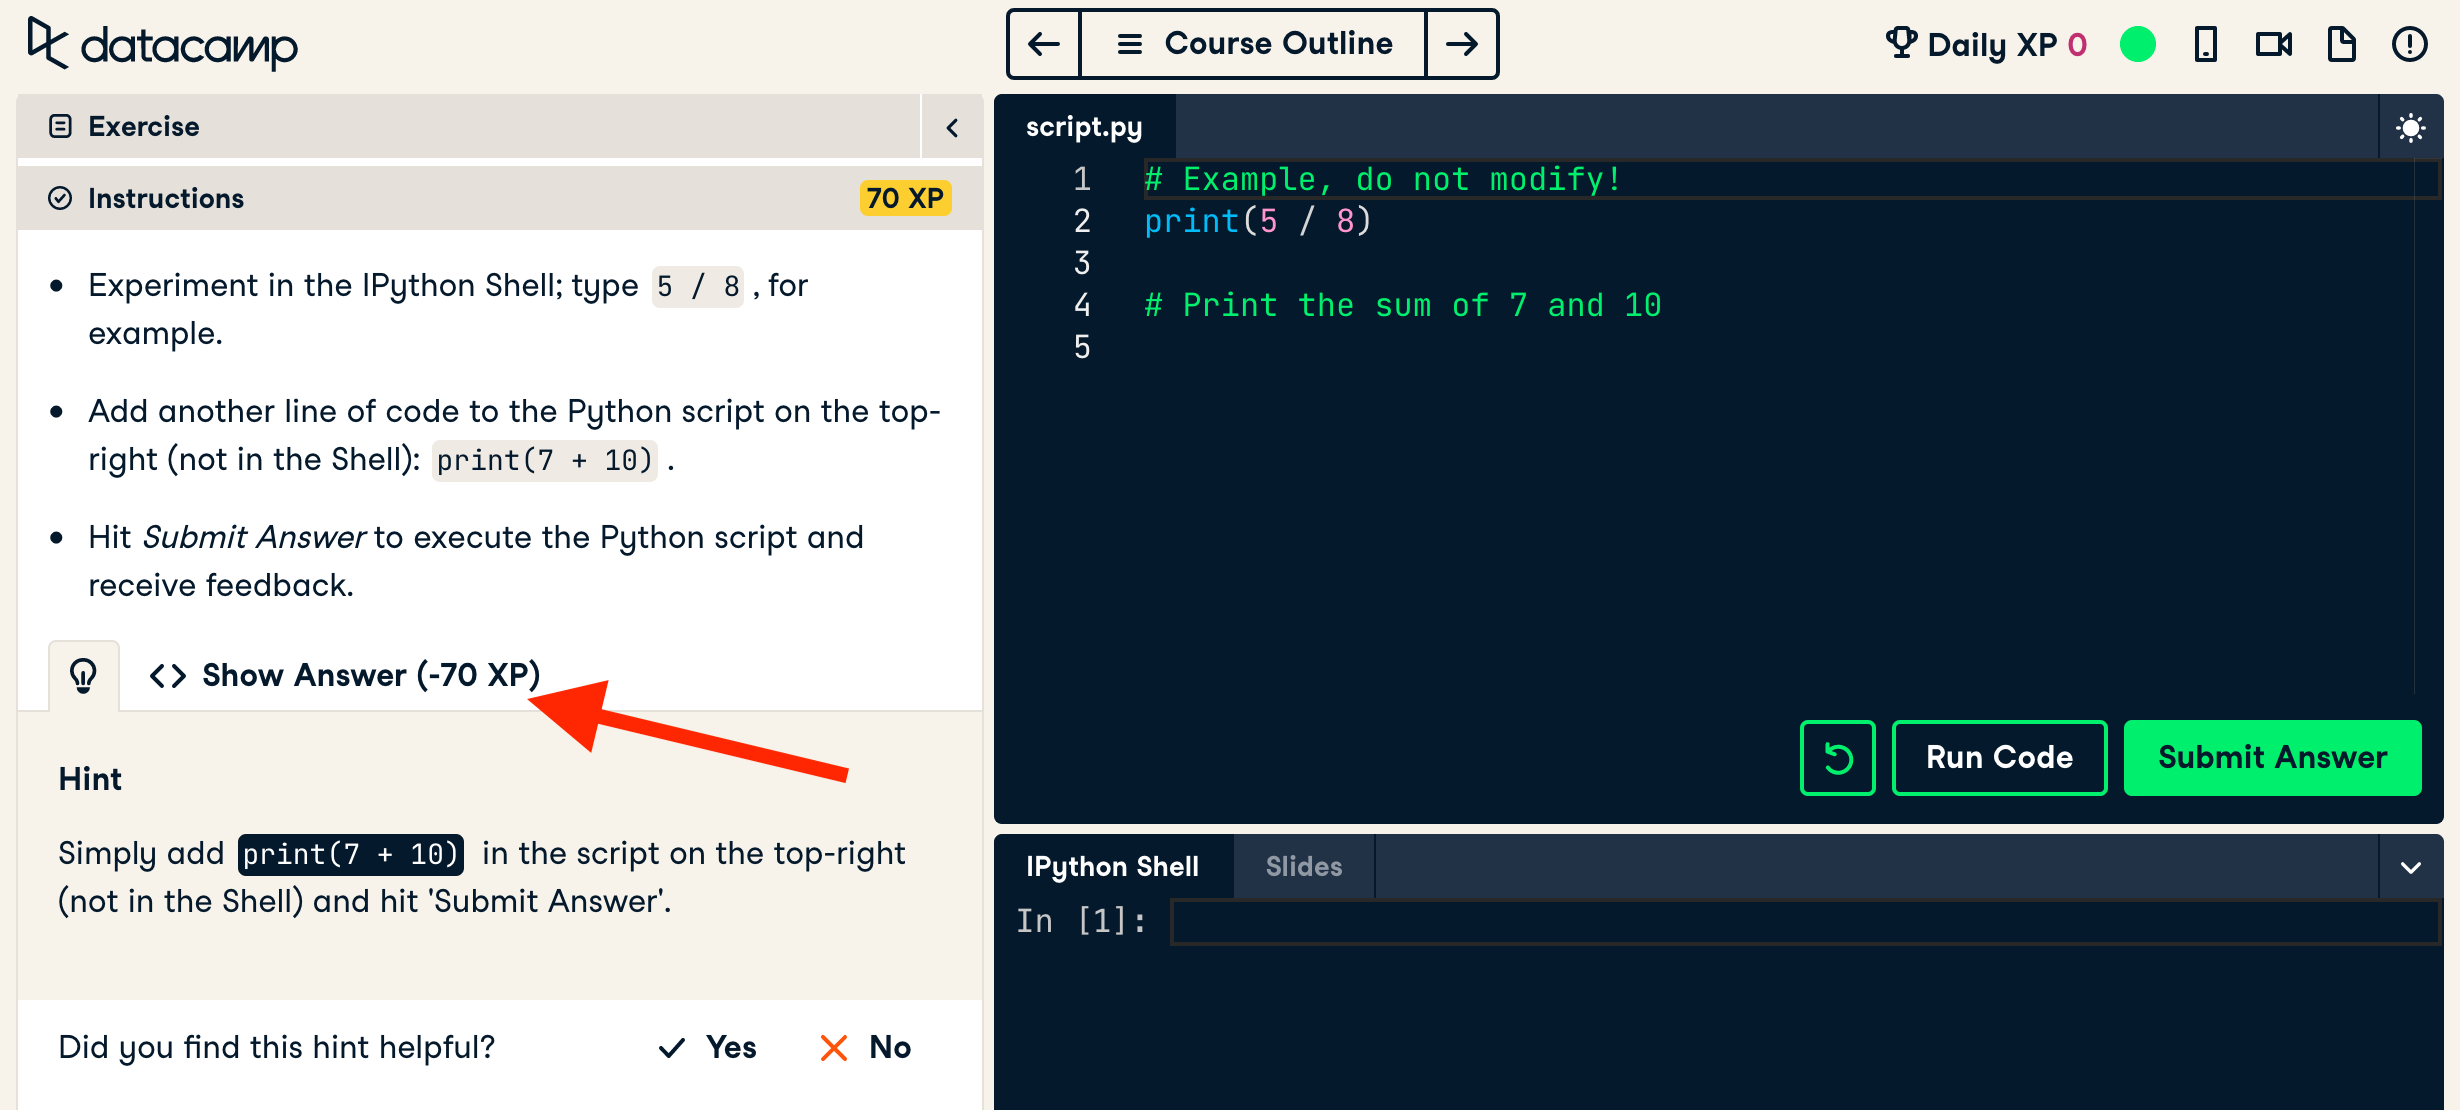
Task: Open the hint lightbulb tab
Action: click(84, 676)
